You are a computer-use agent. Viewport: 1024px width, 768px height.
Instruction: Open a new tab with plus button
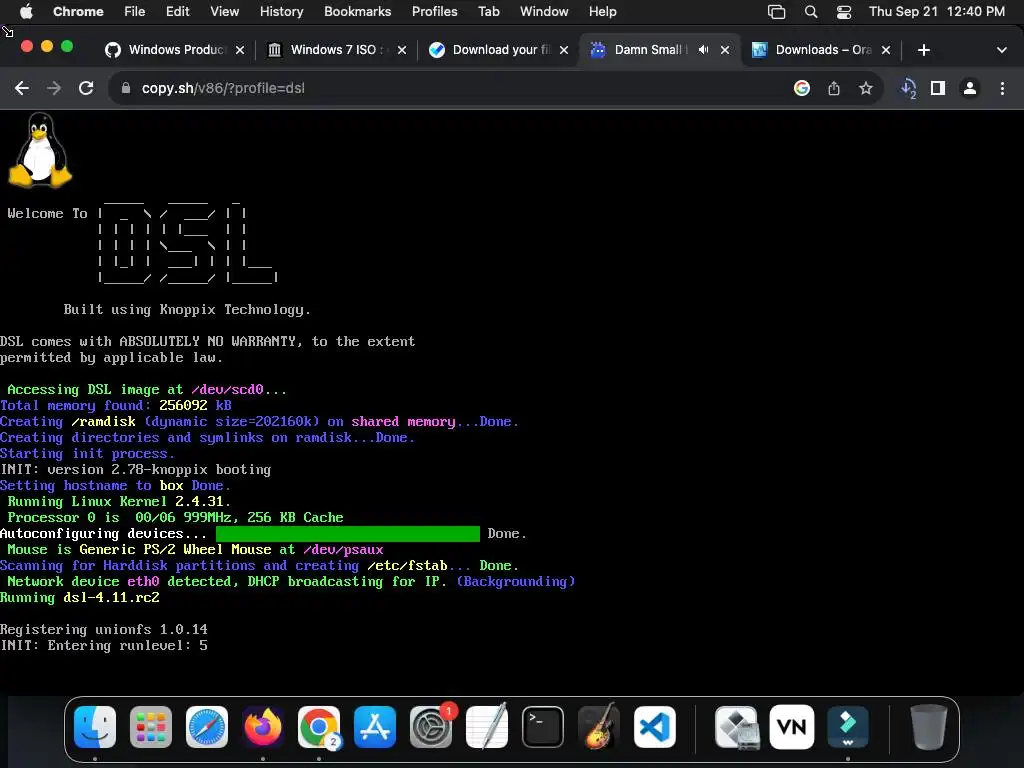(923, 50)
